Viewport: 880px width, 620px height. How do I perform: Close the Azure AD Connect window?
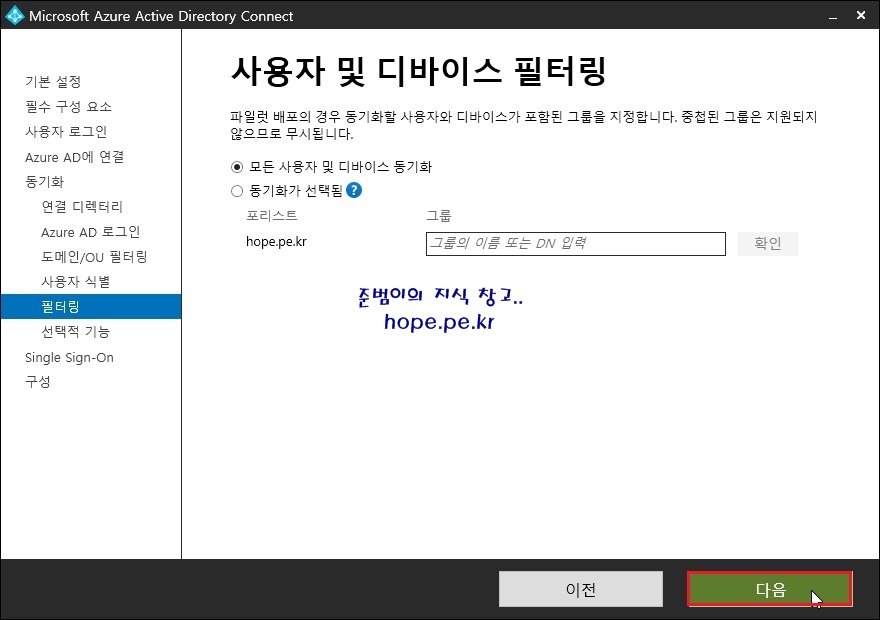(x=861, y=16)
